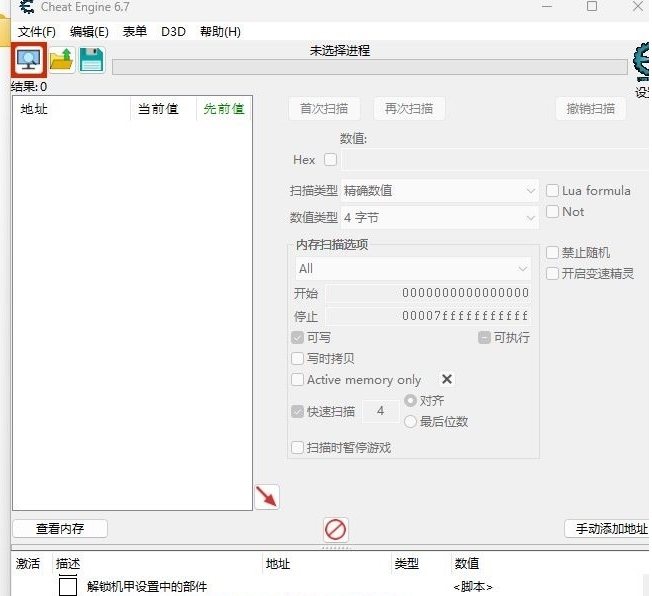Maximize the Cheat Engine window
This screenshot has height=596, width=652.
coord(592,6)
